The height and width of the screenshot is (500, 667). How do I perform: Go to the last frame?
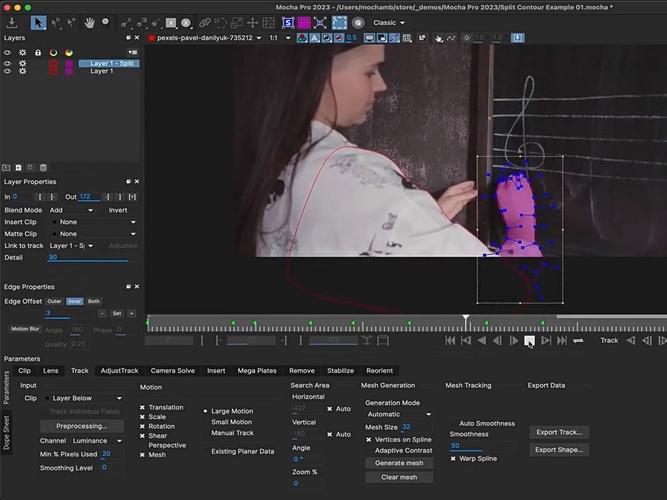tap(562, 340)
